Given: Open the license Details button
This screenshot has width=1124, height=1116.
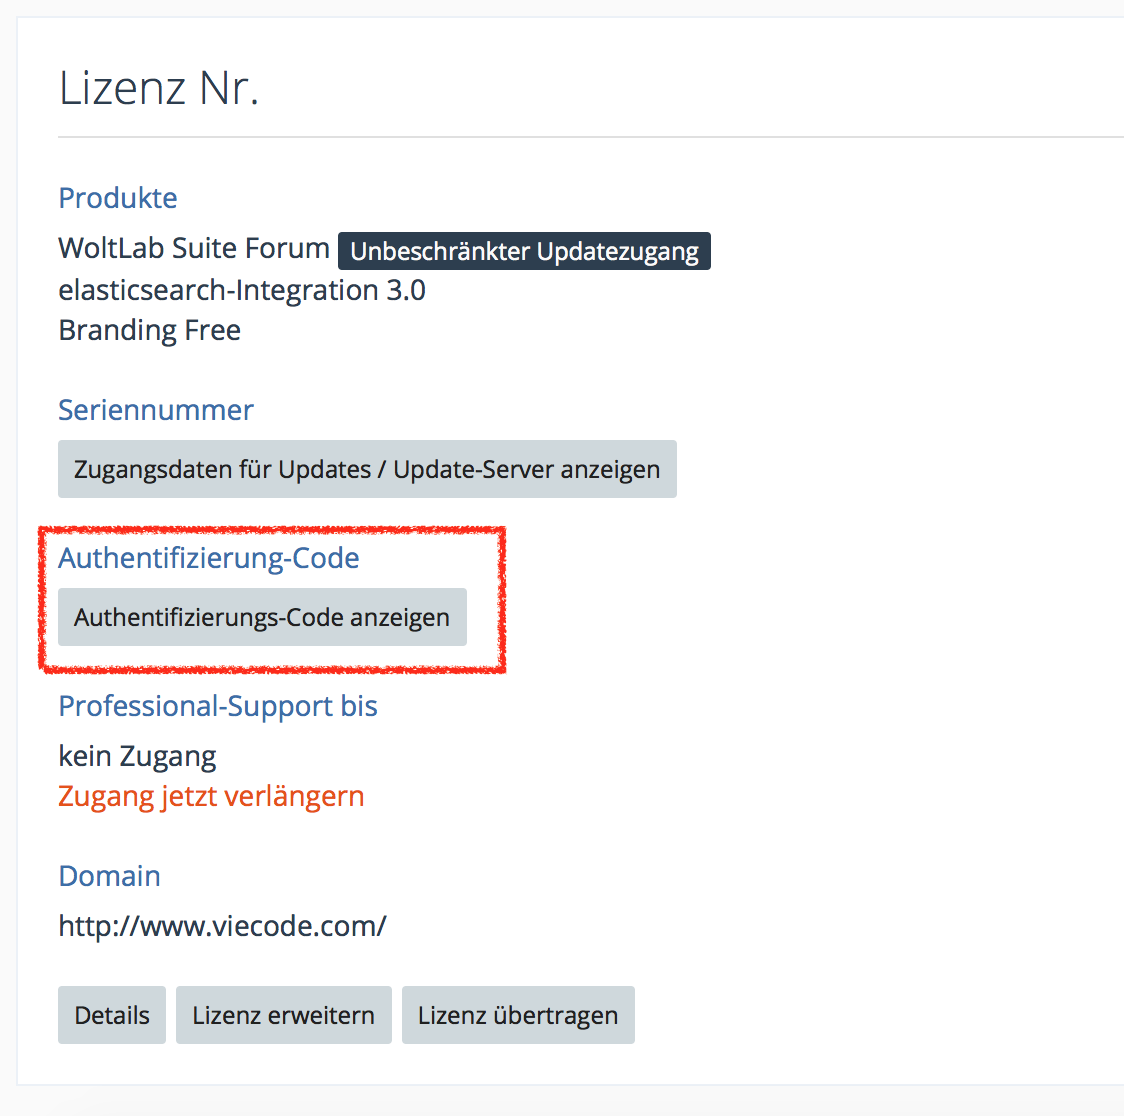Looking at the screenshot, I should (x=112, y=1015).
